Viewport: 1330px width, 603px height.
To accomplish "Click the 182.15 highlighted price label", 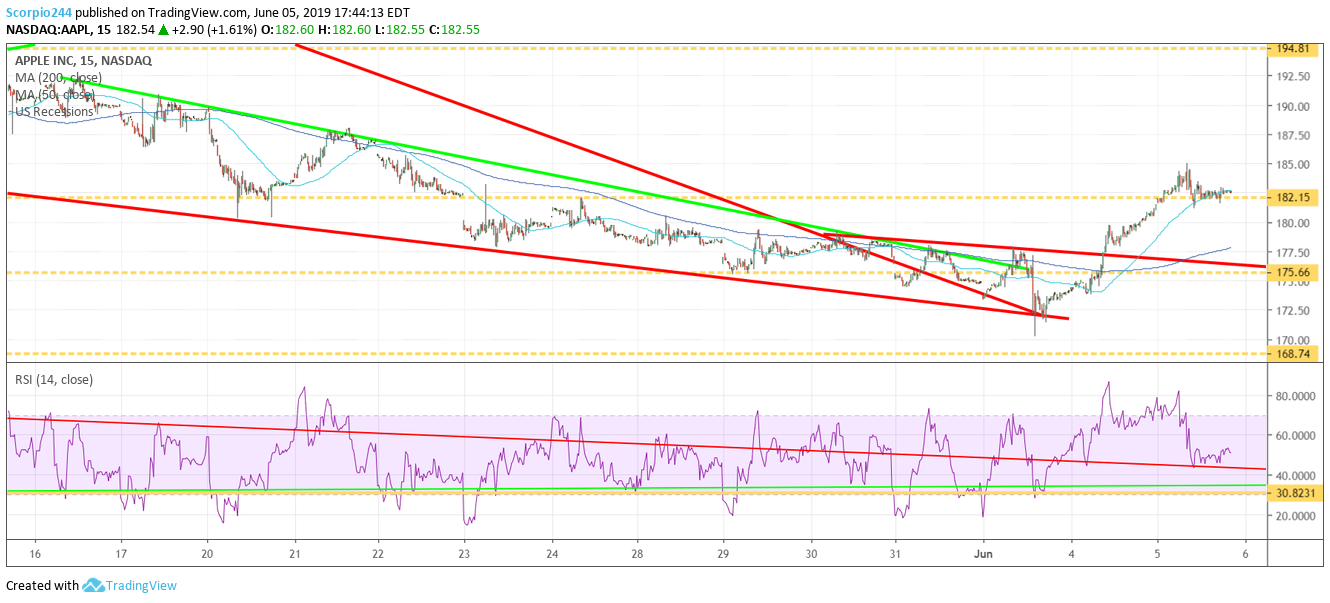I will (1295, 198).
